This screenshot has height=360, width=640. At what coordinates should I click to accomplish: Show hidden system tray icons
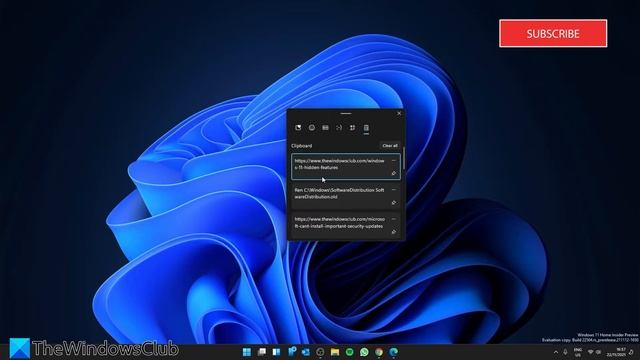(556, 352)
